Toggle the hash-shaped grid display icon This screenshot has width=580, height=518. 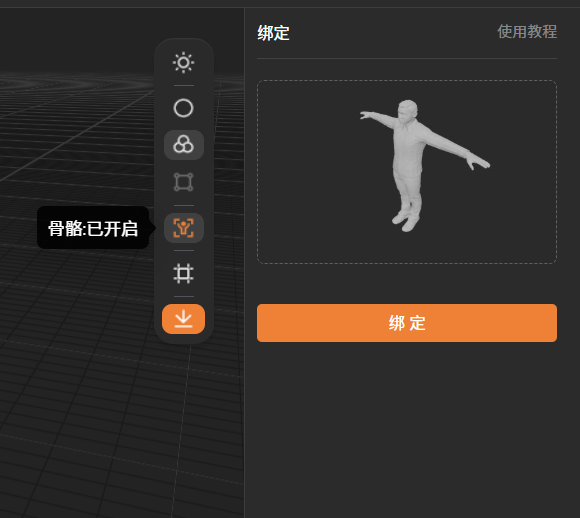183,274
